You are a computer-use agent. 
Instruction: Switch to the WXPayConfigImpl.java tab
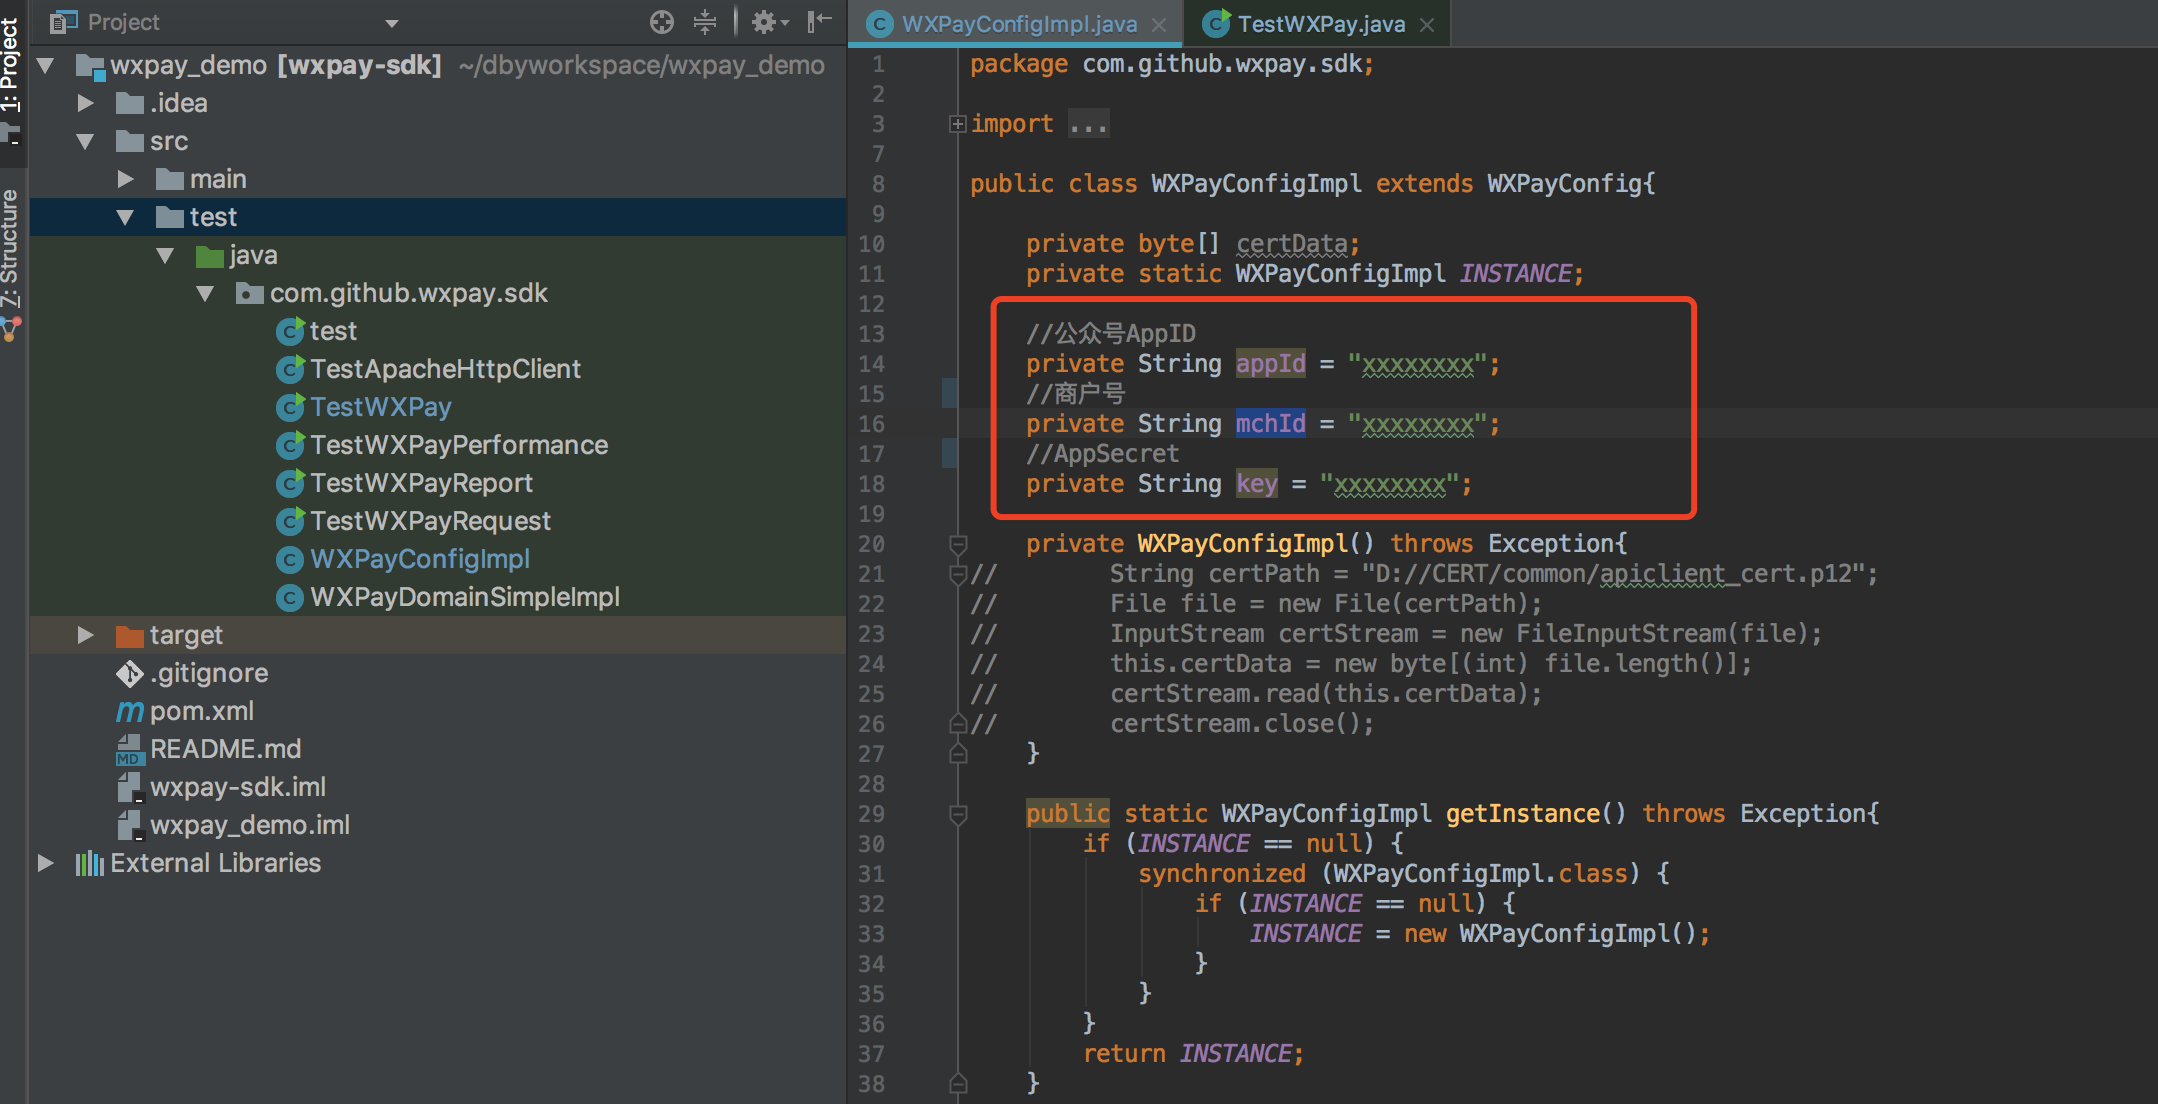[1018, 24]
